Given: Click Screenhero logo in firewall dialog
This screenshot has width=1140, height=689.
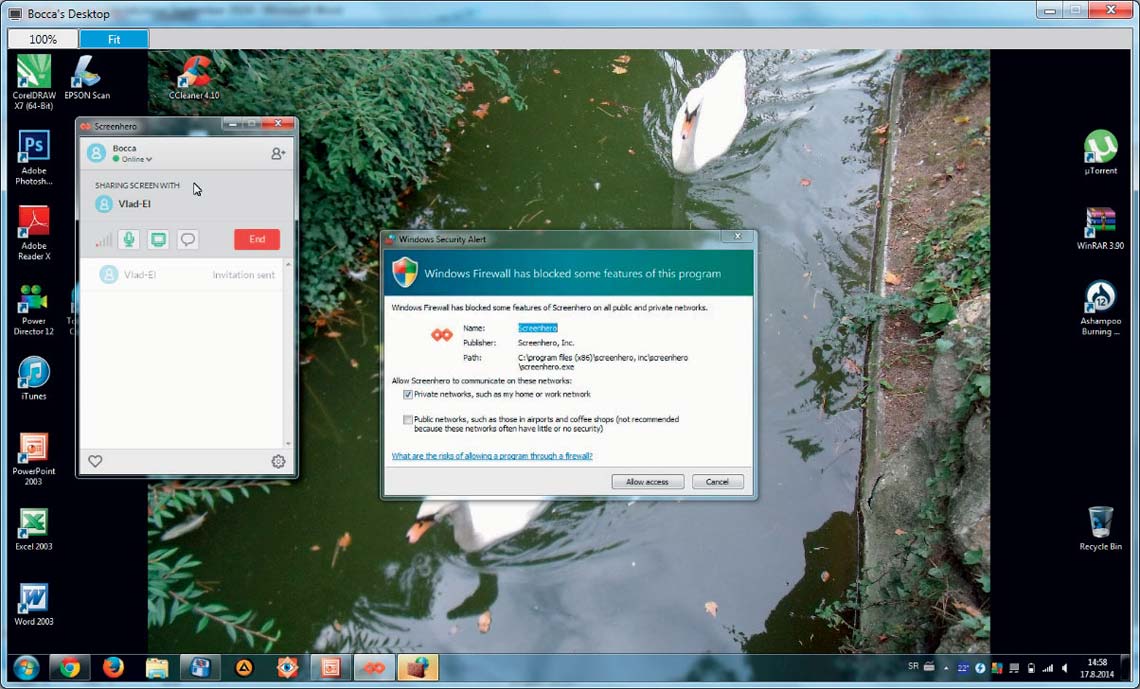Looking at the screenshot, I should [x=442, y=335].
